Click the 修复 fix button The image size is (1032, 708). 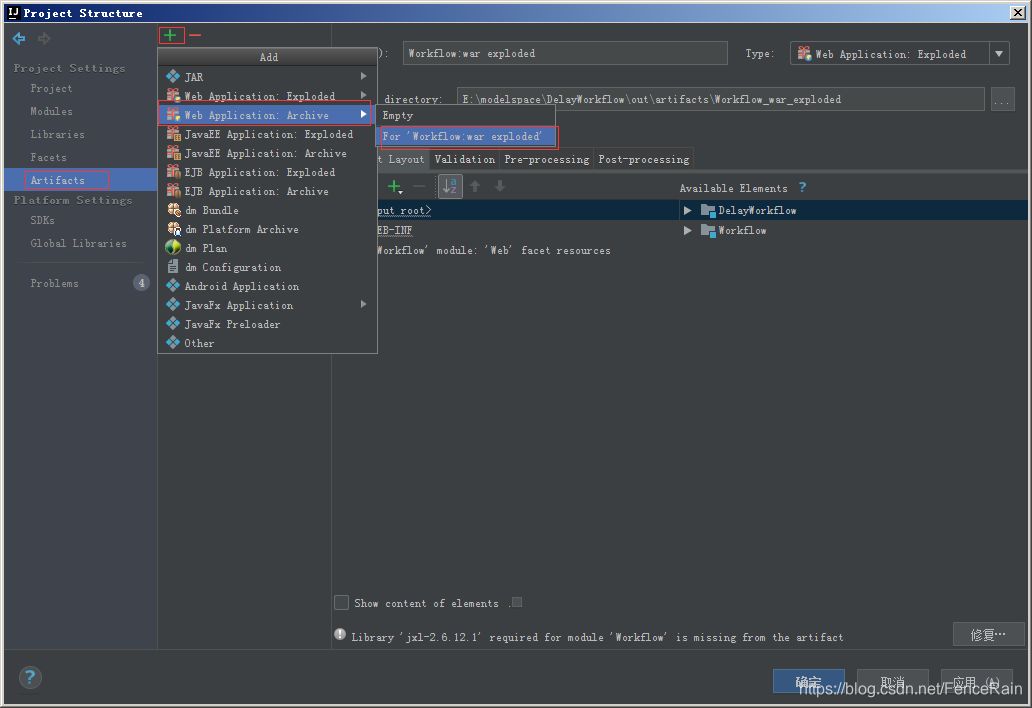pyautogui.click(x=989, y=634)
